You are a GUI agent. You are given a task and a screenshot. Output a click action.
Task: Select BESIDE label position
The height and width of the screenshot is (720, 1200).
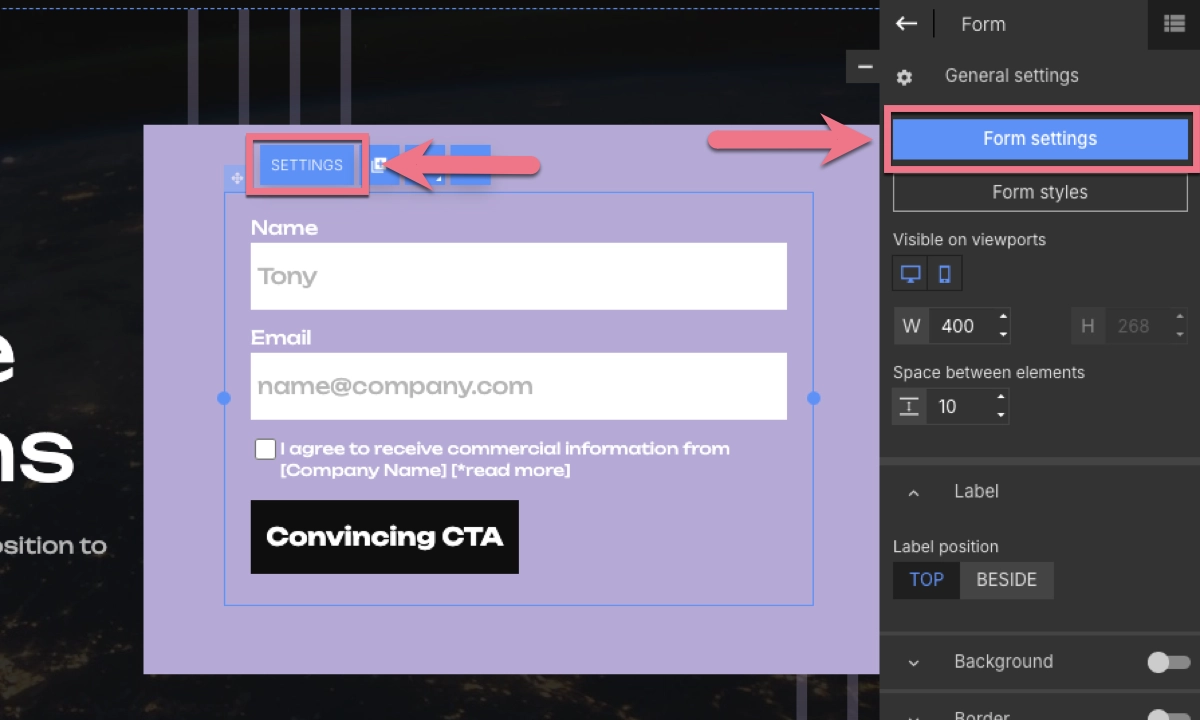click(x=1006, y=580)
